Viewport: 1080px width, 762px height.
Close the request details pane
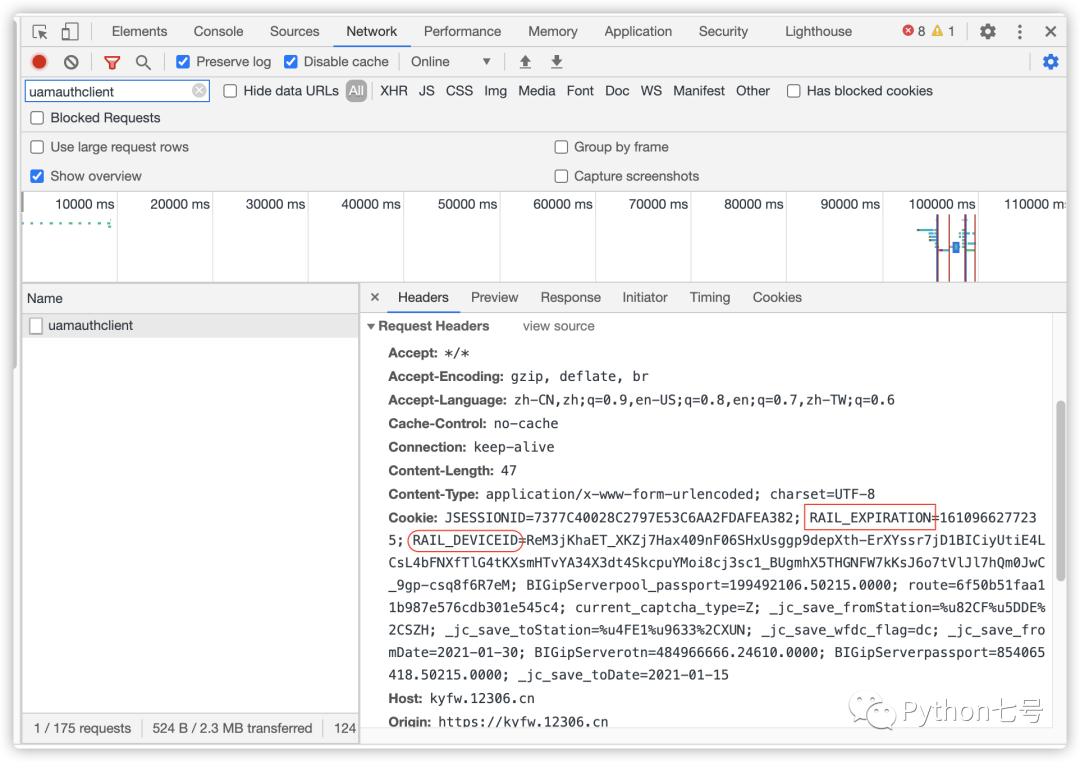(375, 297)
